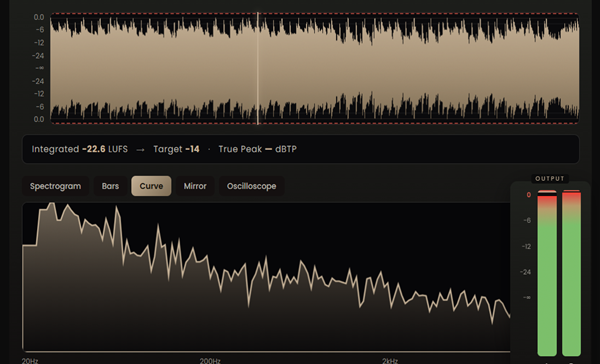Select the Bars visualization tab
The width and height of the screenshot is (600, 364).
pyautogui.click(x=110, y=186)
